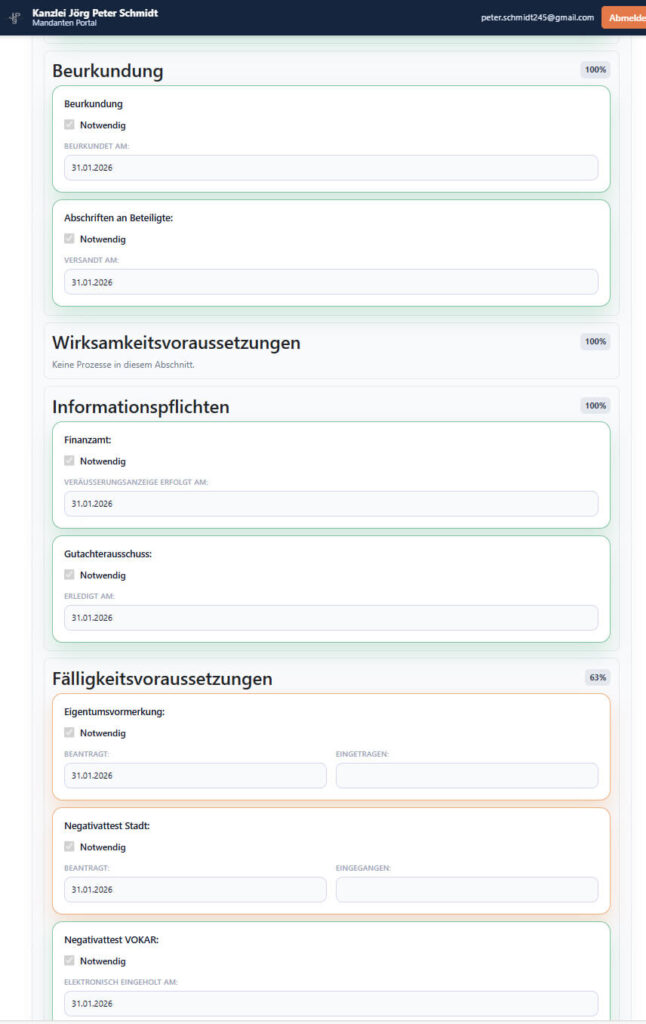Click the empty Eingetragen field for Eigentumsvormerkung
Viewport: 646px width, 1024px height.
point(467,776)
